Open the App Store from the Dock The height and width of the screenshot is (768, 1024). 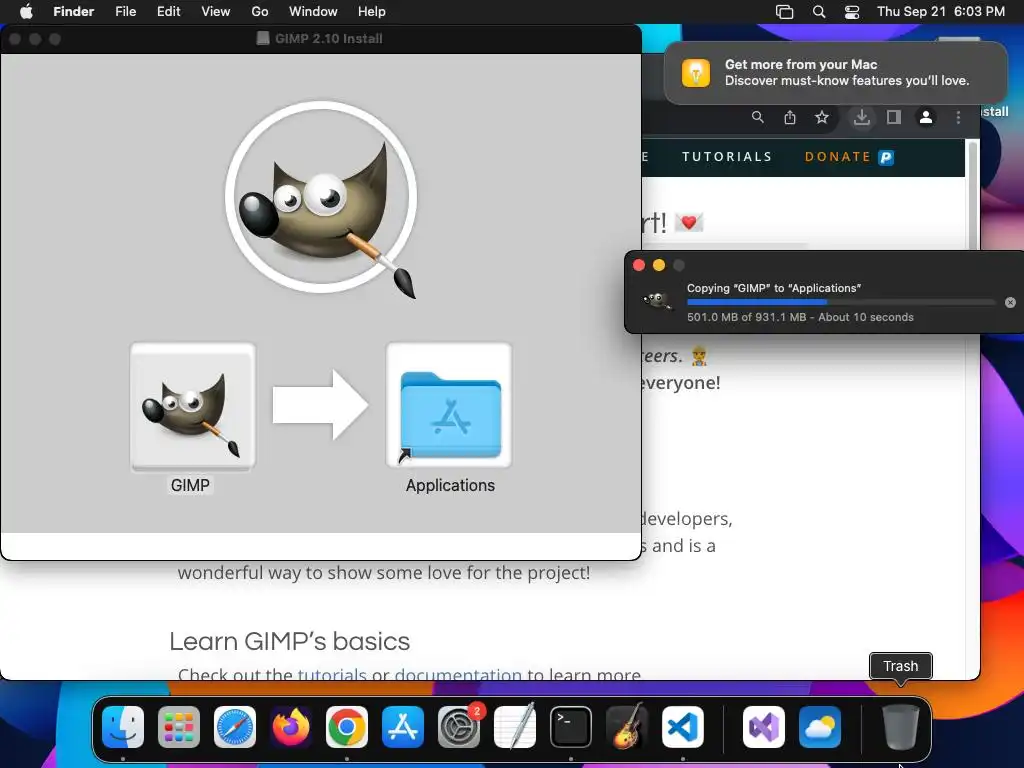[403, 727]
